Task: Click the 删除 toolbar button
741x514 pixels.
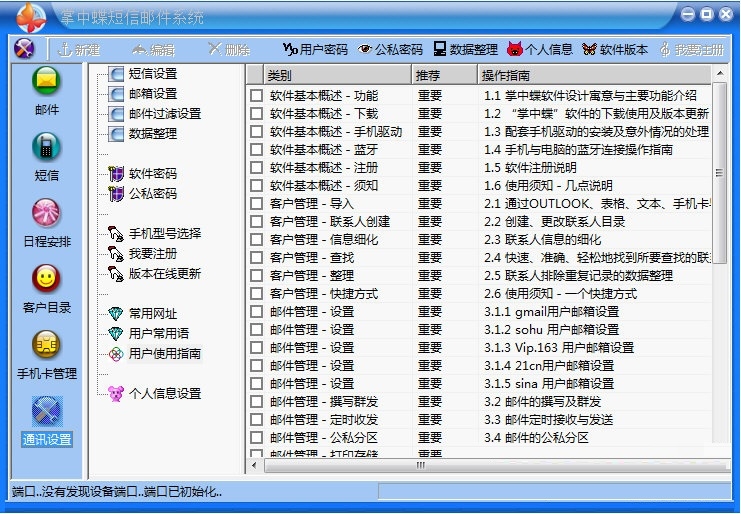Action: 229,50
